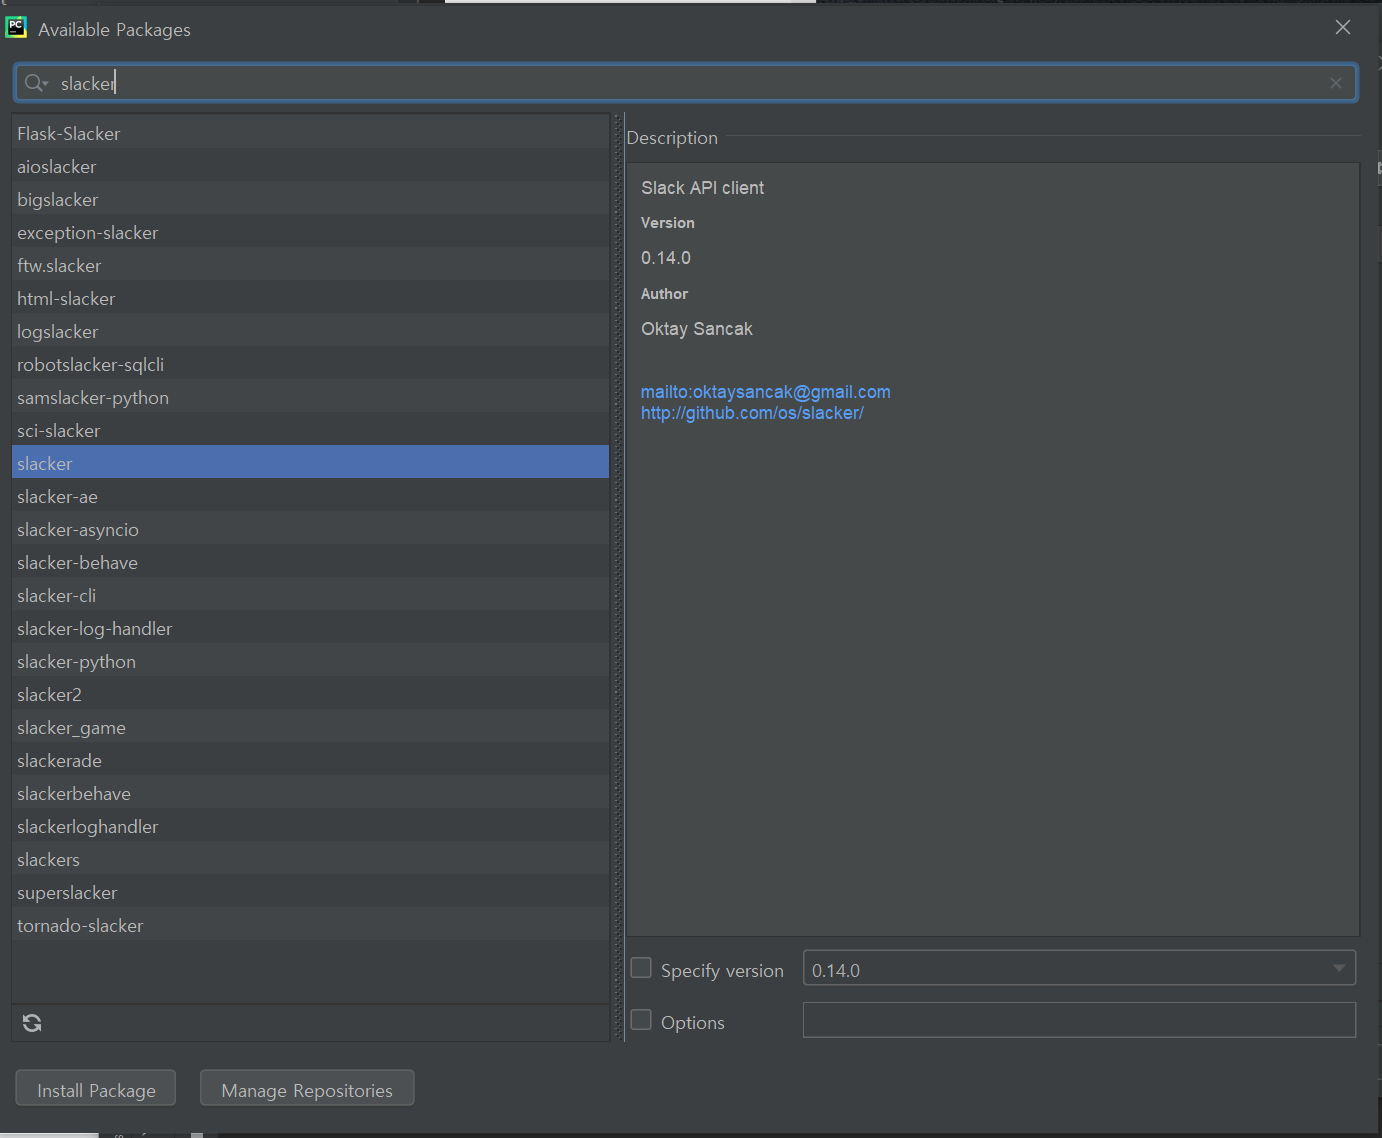1382x1138 pixels.
Task: Click Install Package button
Action: point(96,1089)
